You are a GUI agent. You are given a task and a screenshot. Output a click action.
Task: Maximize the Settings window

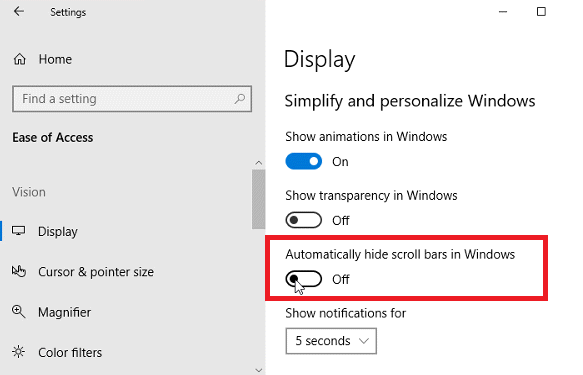pos(541,12)
